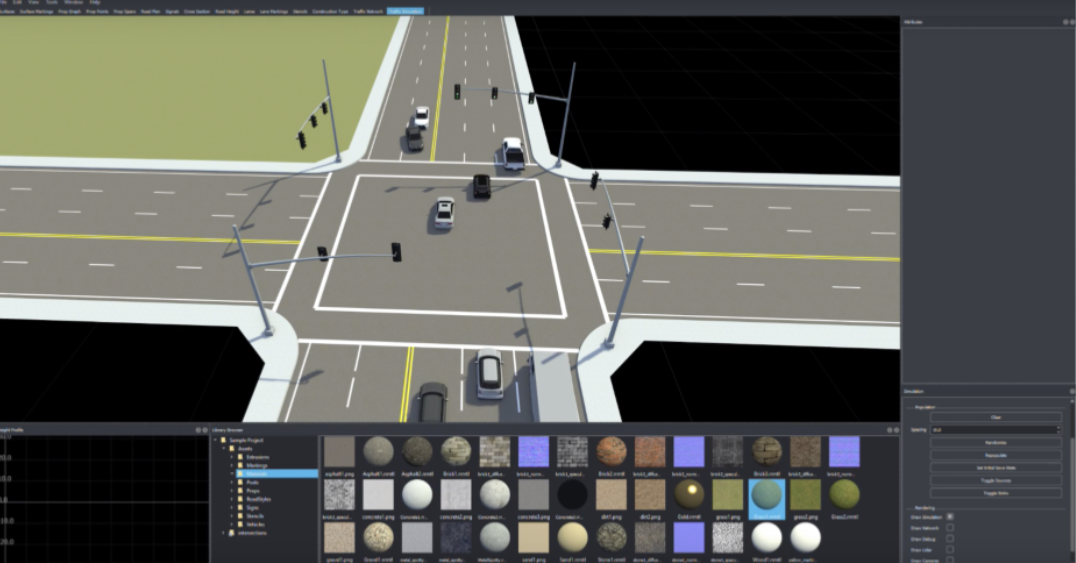The height and width of the screenshot is (563, 1076).
Task: Click the Spacing value field
Action: point(994,430)
